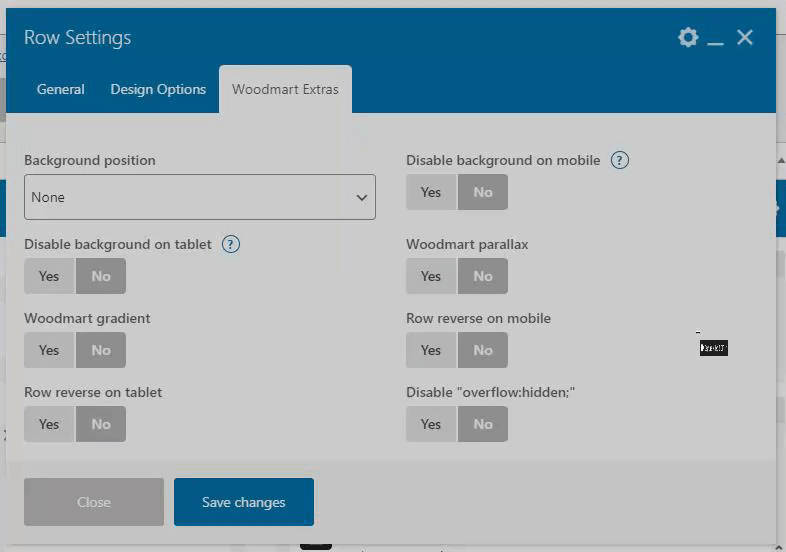
Task: Click the Background position label
Action: pos(90,160)
